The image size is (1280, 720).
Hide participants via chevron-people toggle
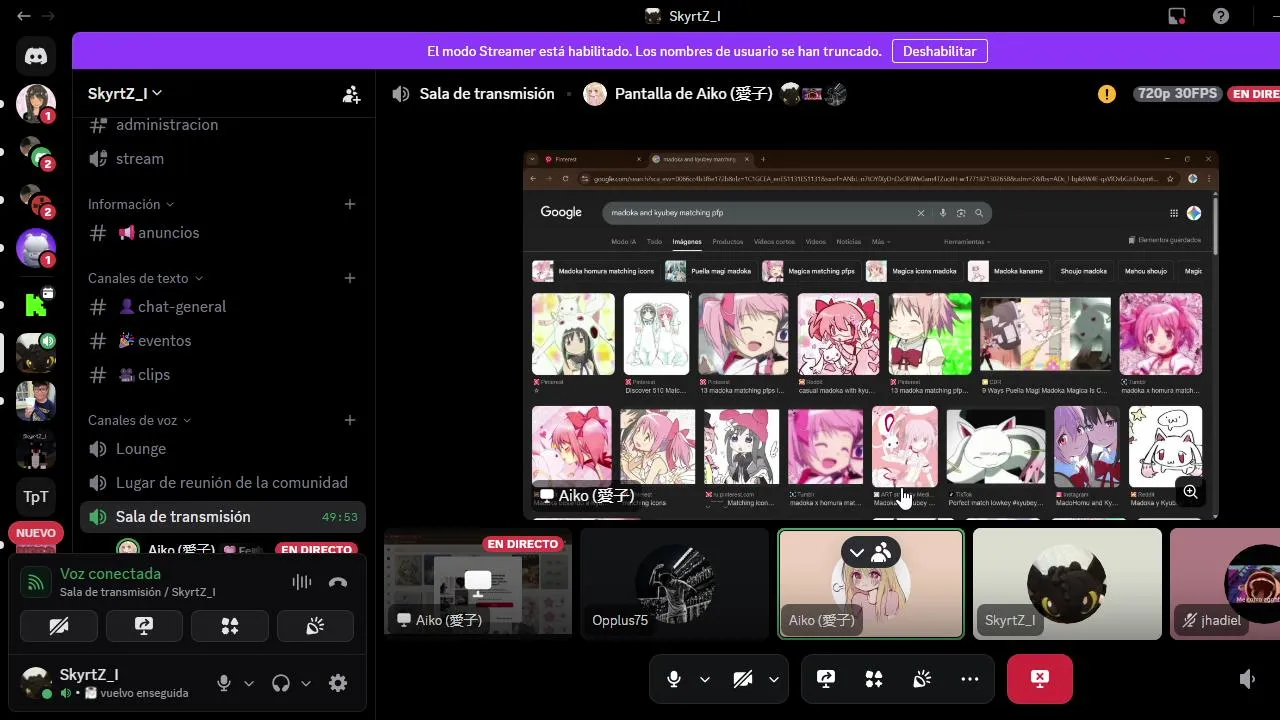[871, 551]
